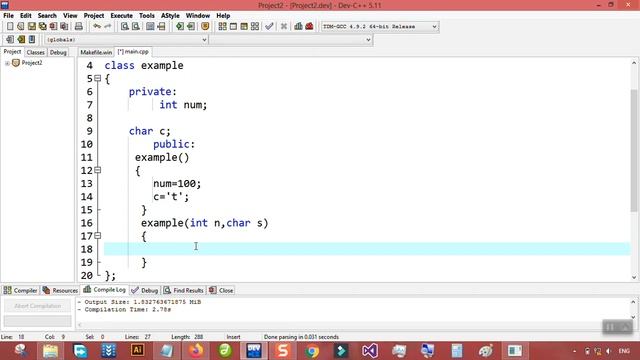Compile the project with the Compile icon

pos(222,27)
